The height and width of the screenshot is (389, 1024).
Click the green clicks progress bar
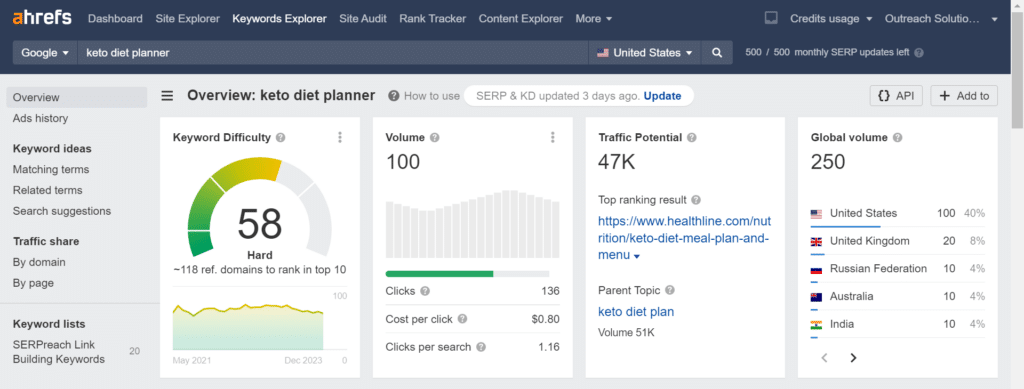tap(440, 273)
